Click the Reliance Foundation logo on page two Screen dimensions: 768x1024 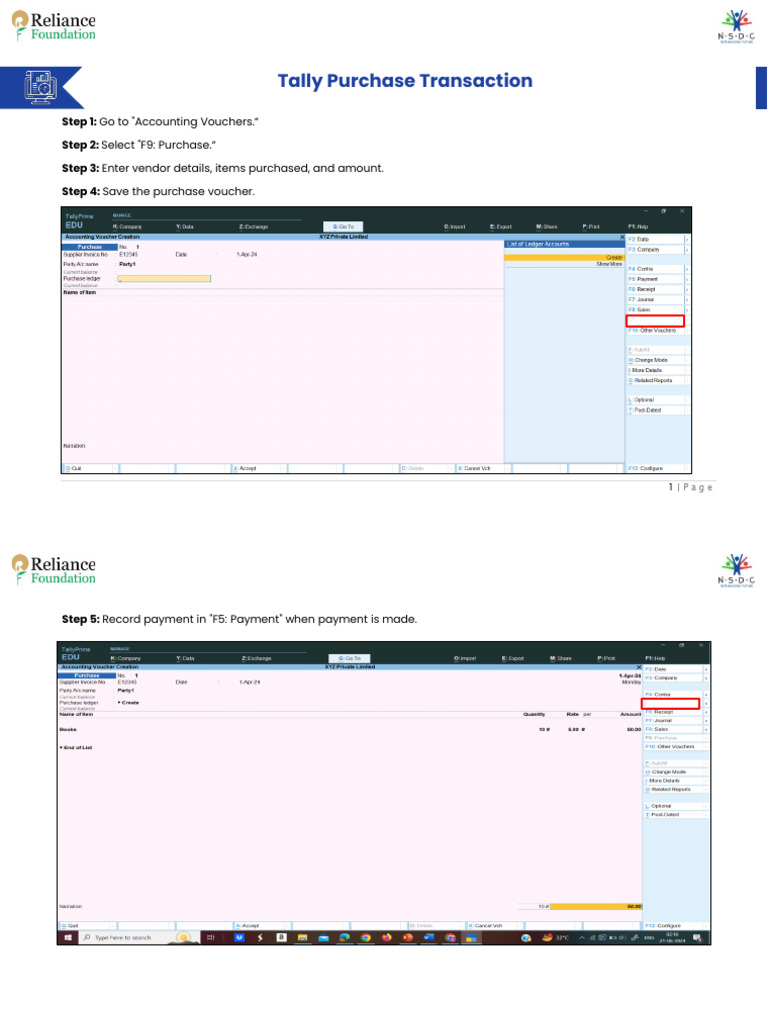[x=54, y=569]
